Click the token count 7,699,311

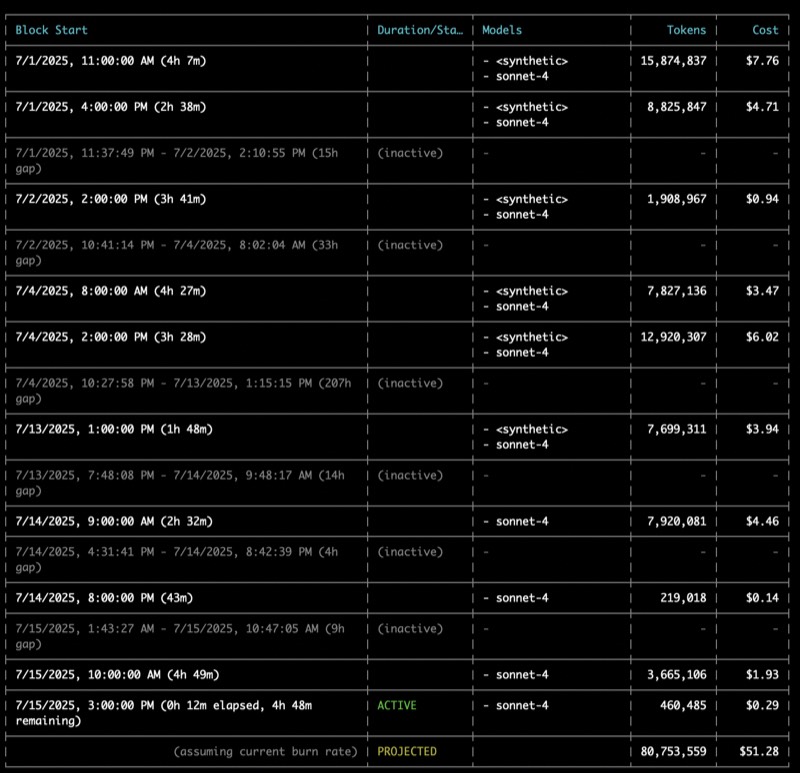pos(677,429)
